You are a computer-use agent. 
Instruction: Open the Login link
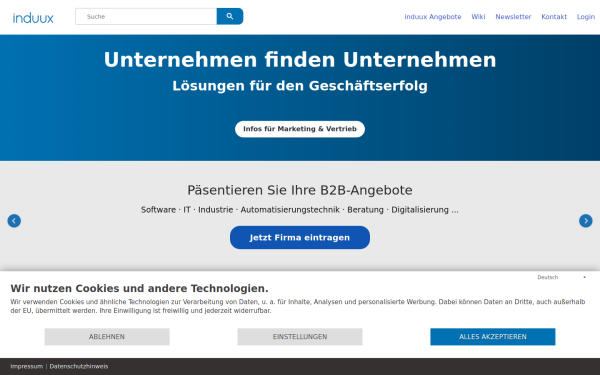tap(585, 17)
